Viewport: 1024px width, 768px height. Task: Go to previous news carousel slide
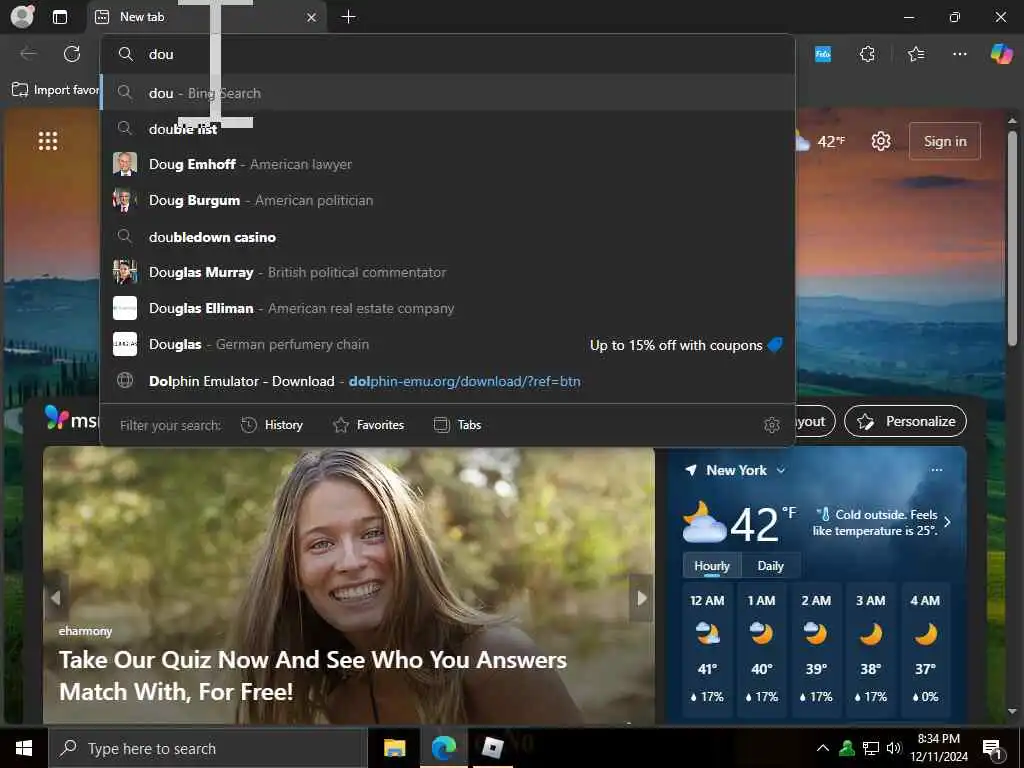coord(56,598)
